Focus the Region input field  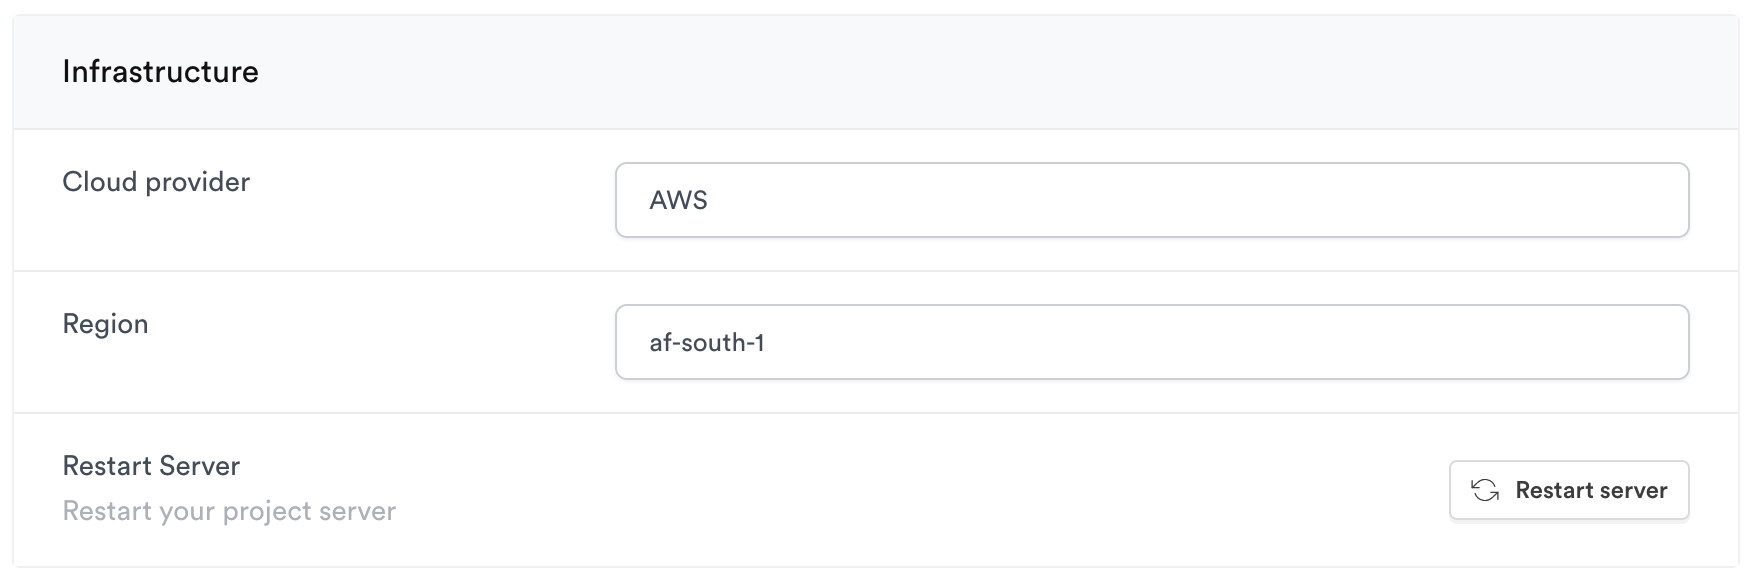1152,342
